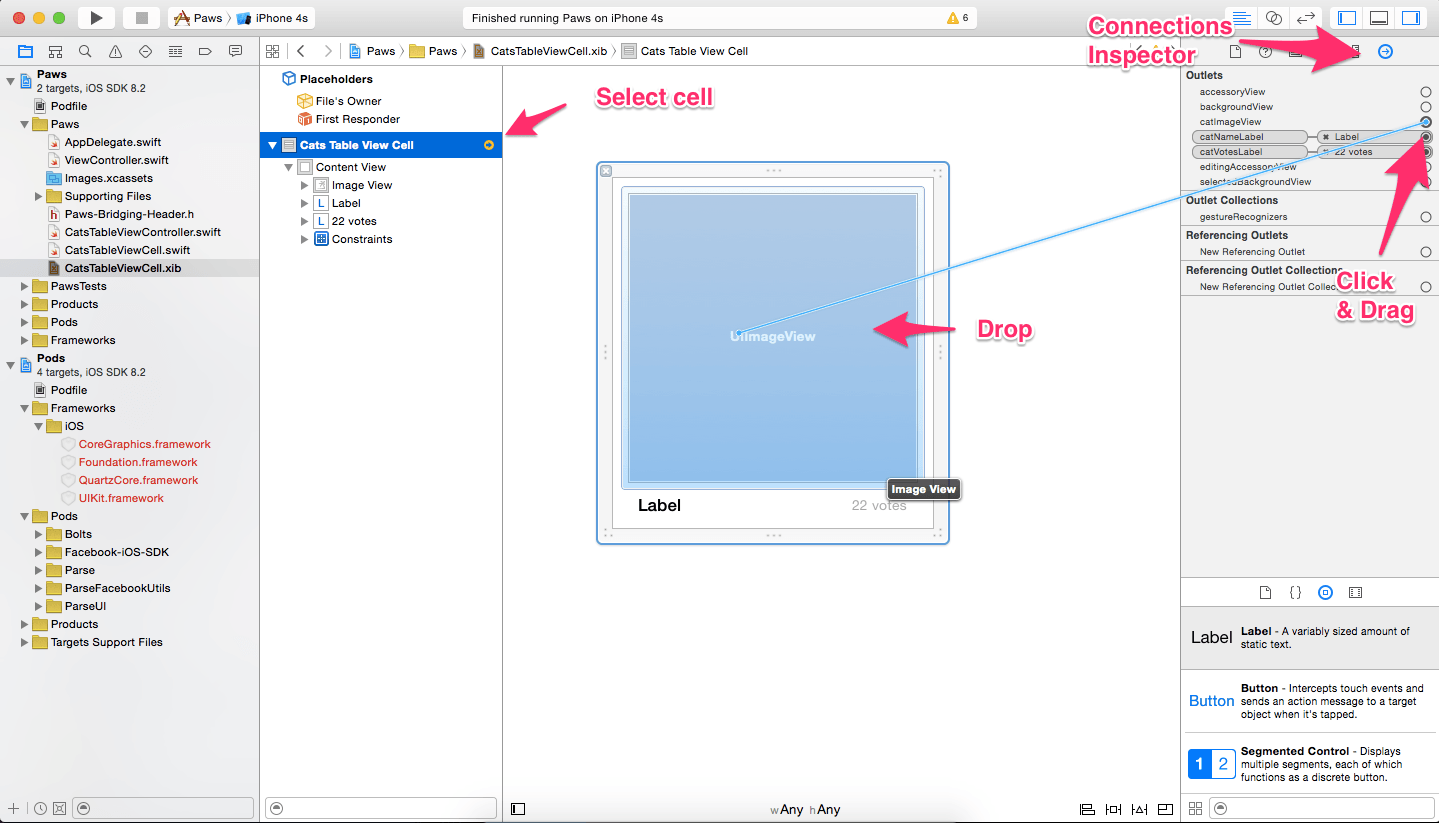Viewport: 1439px width, 823px height.
Task: Click the warning badge showing 6
Action: [954, 16]
